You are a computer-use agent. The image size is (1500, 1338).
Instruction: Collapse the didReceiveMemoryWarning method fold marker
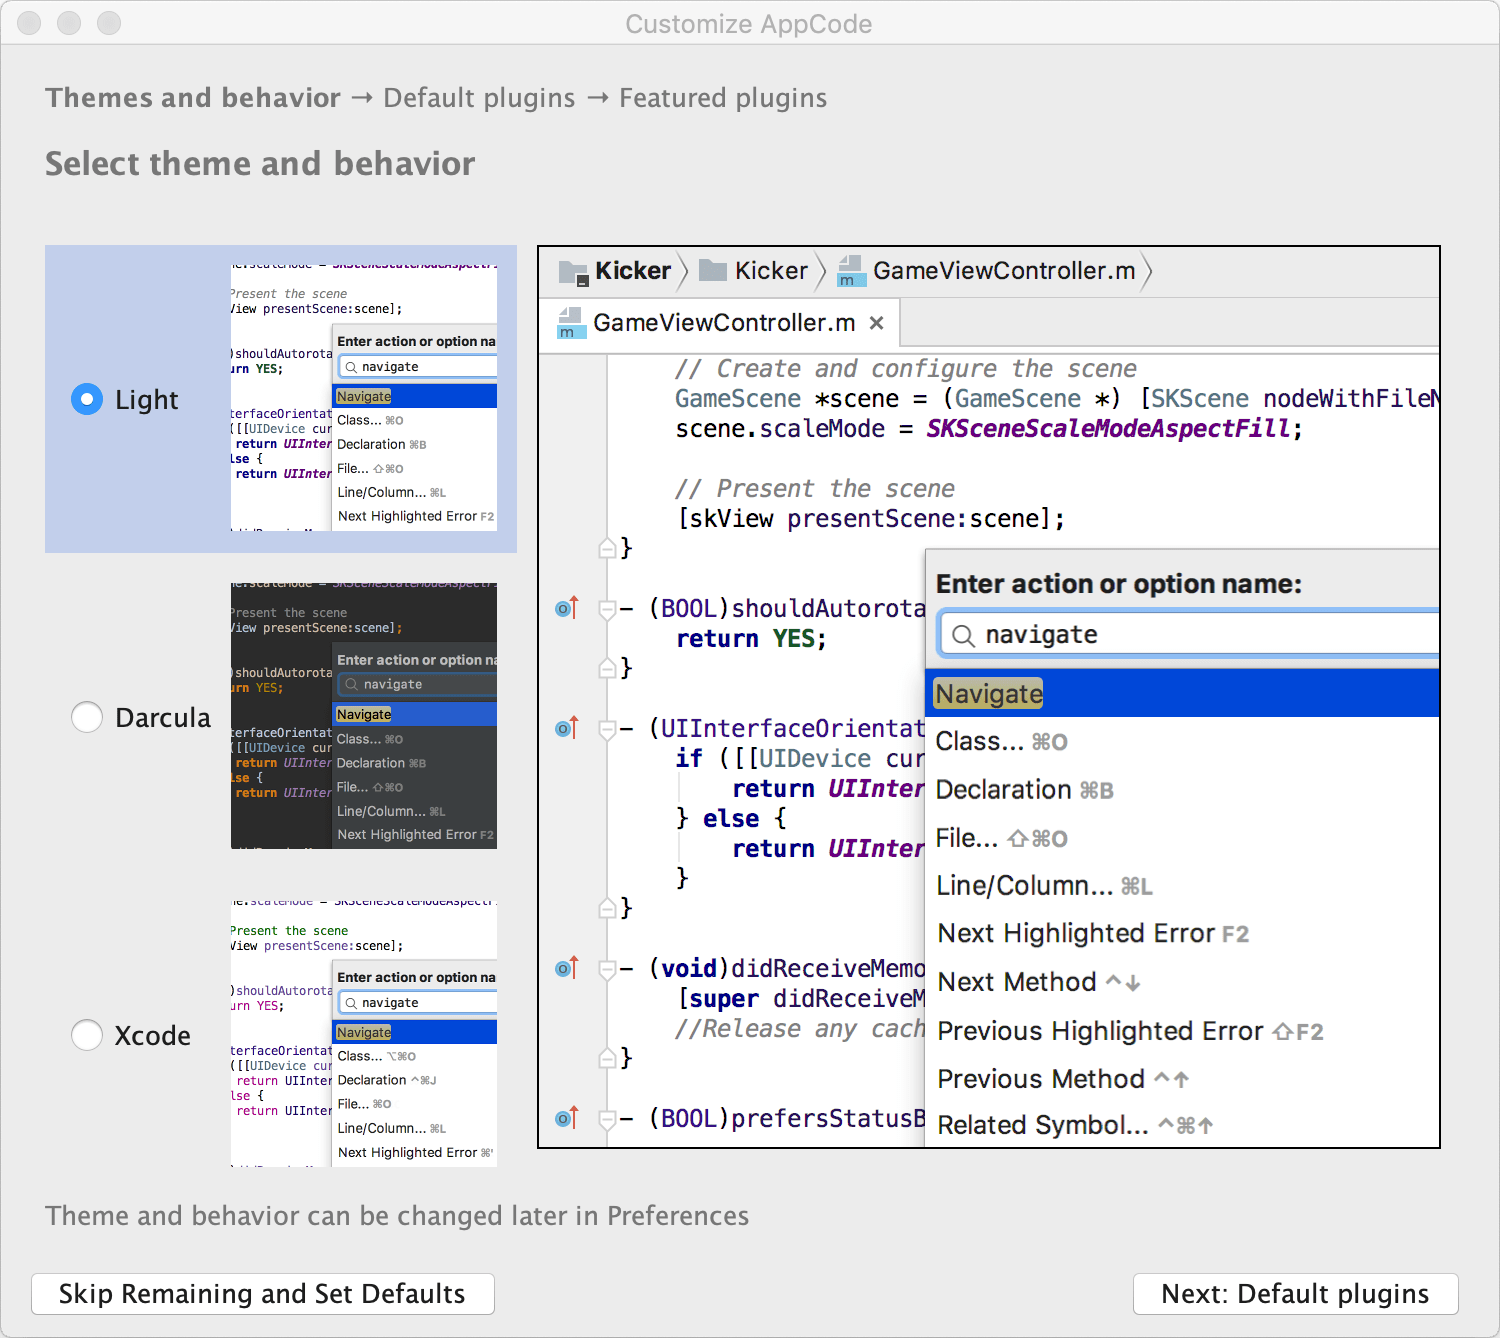point(607,969)
